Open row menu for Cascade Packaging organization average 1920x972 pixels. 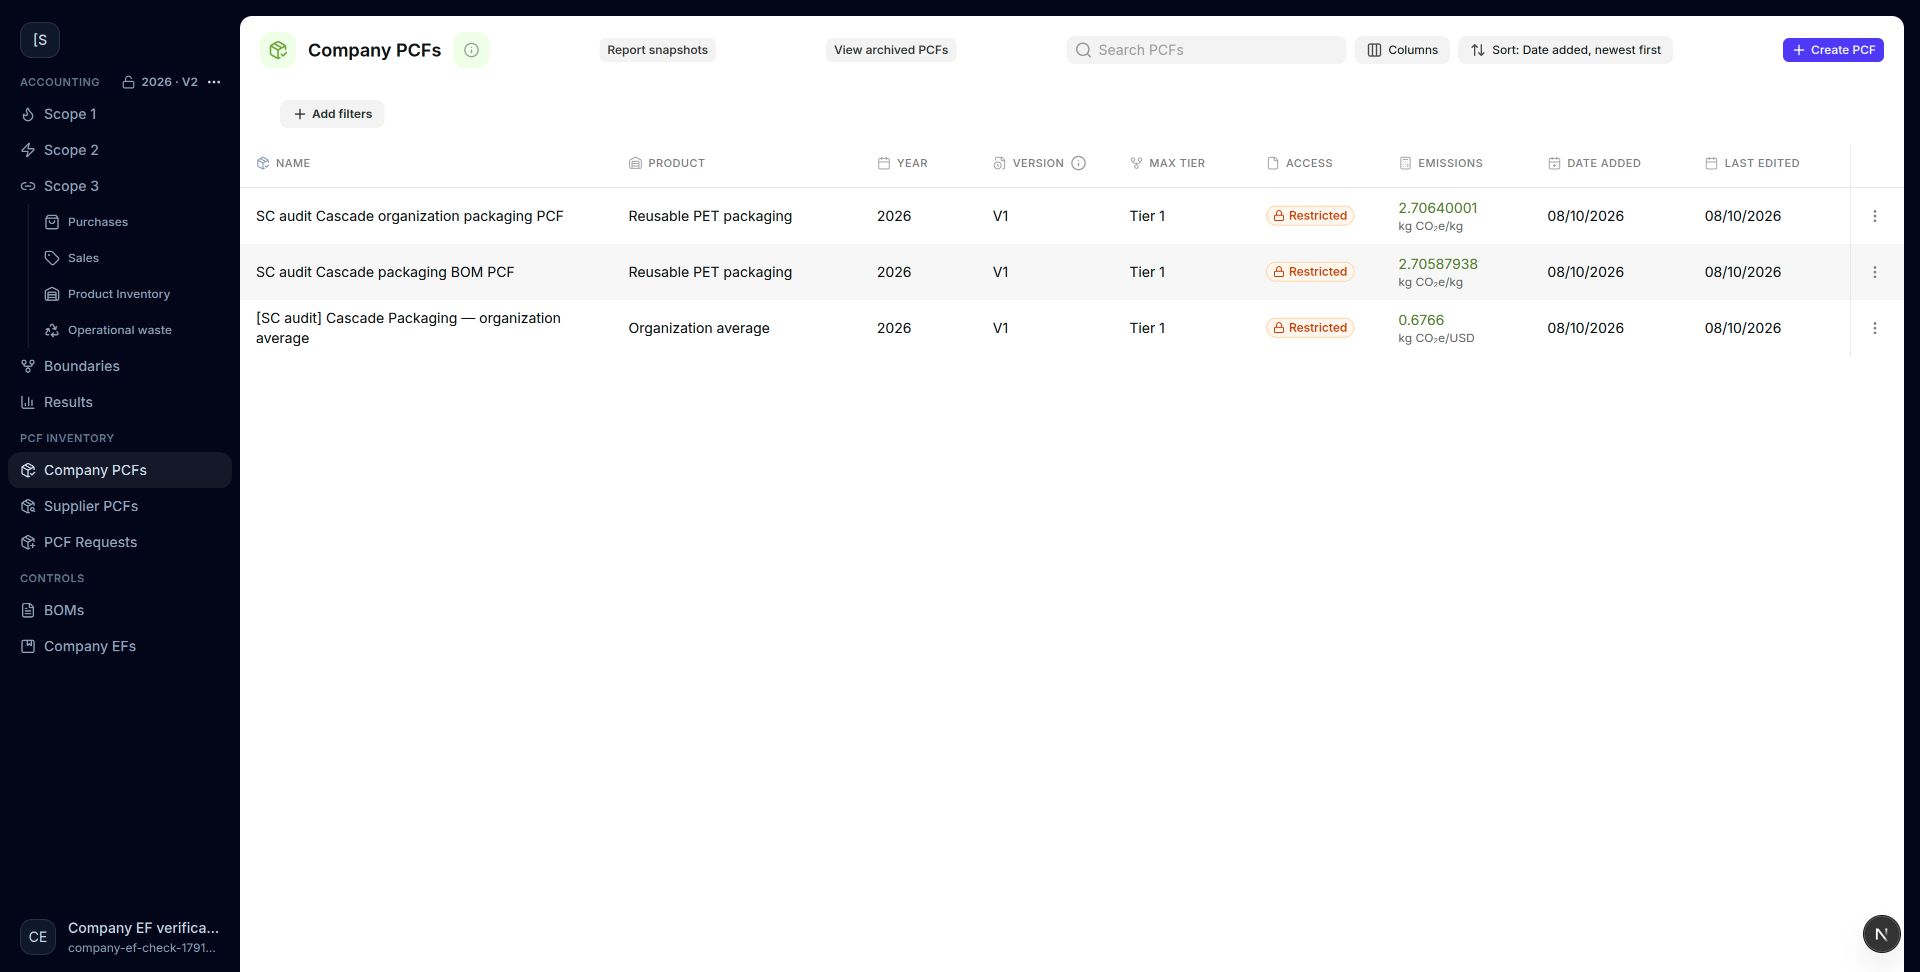click(x=1875, y=328)
